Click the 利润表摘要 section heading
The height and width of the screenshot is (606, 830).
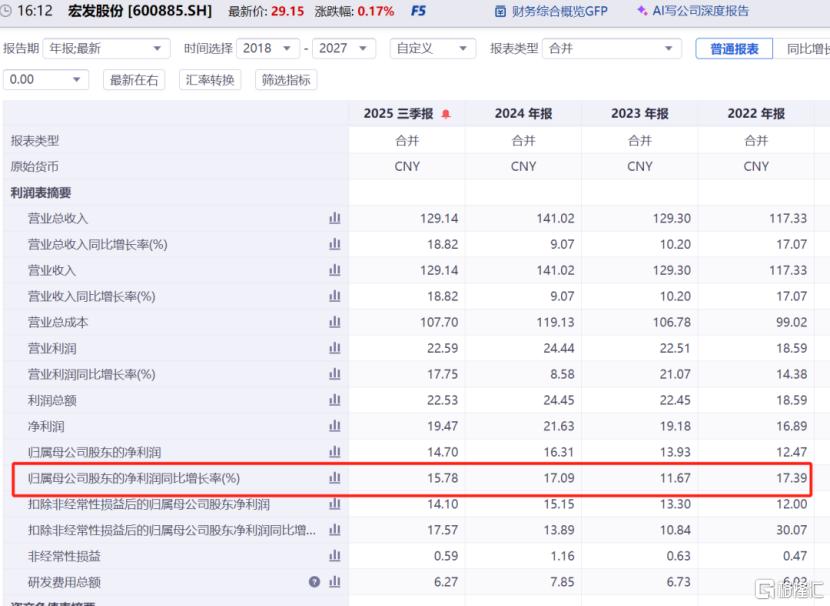pos(41,193)
